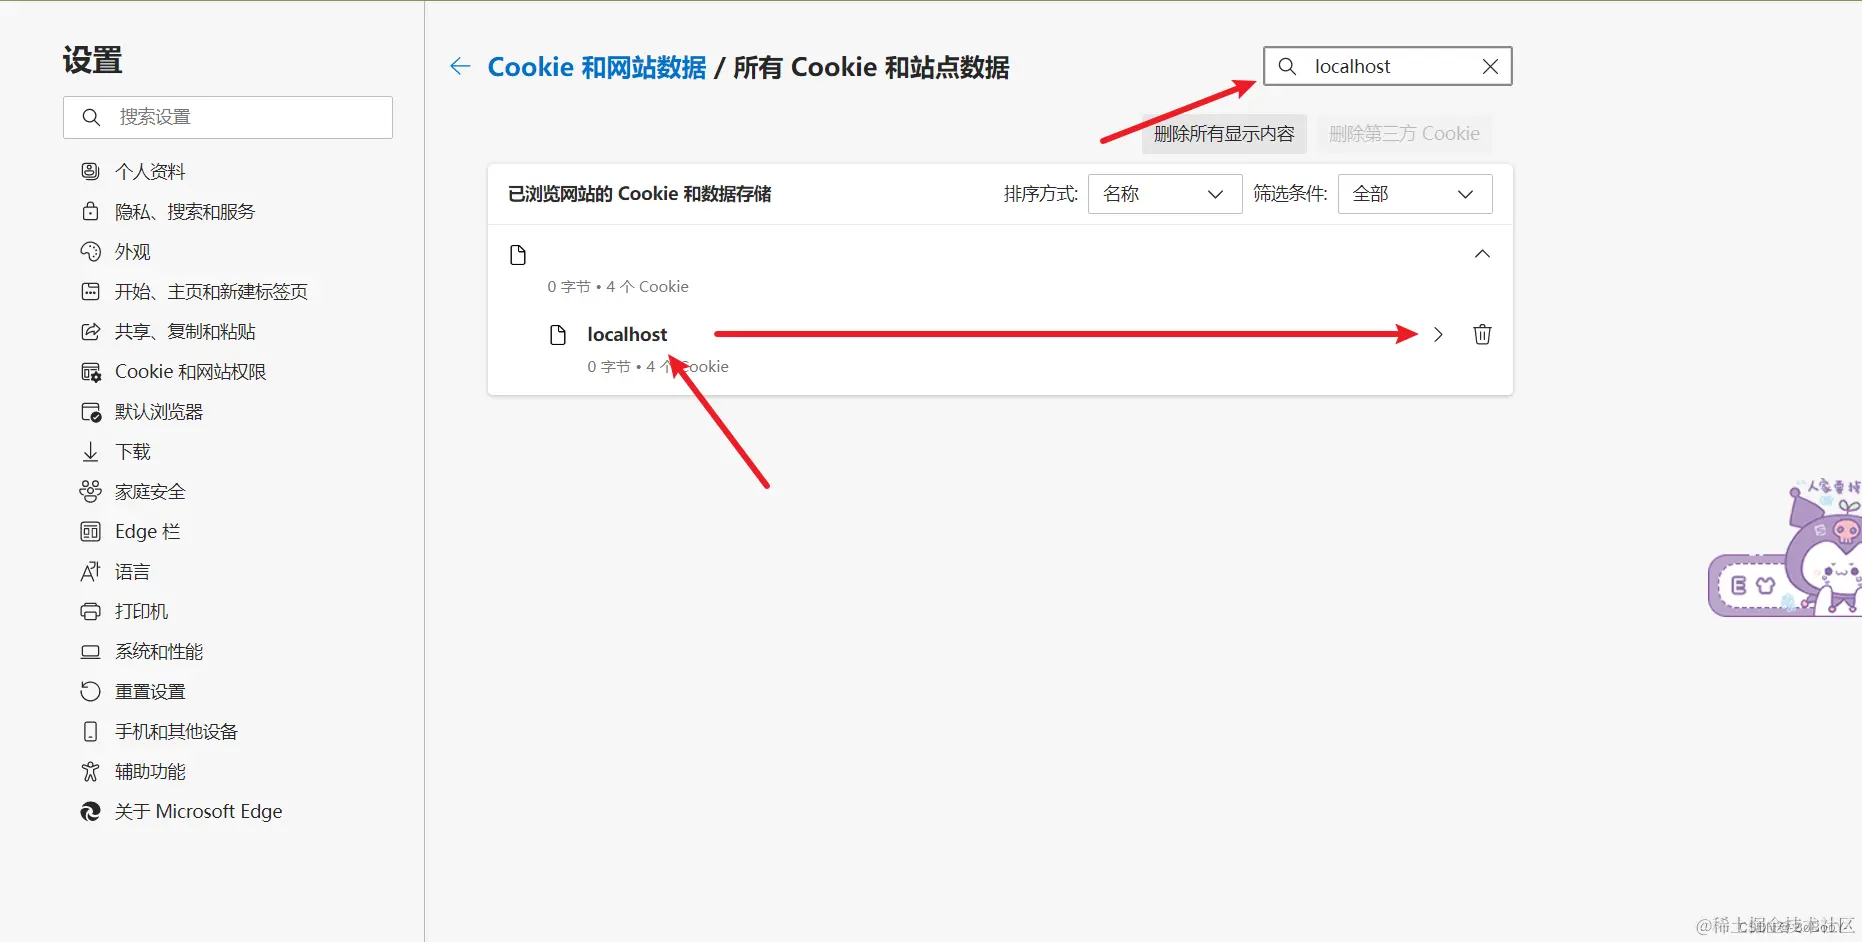Click the 搜索设置 search field

click(x=228, y=117)
